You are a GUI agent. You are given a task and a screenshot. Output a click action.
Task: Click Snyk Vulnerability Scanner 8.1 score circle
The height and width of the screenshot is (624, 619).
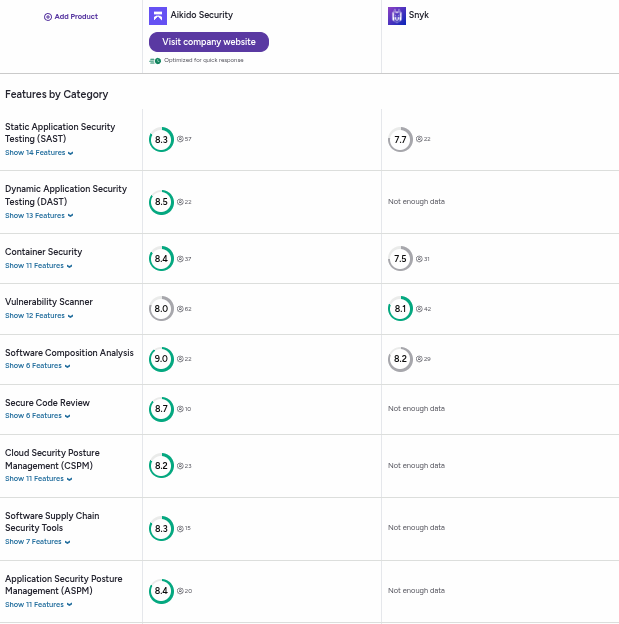[x=400, y=308]
